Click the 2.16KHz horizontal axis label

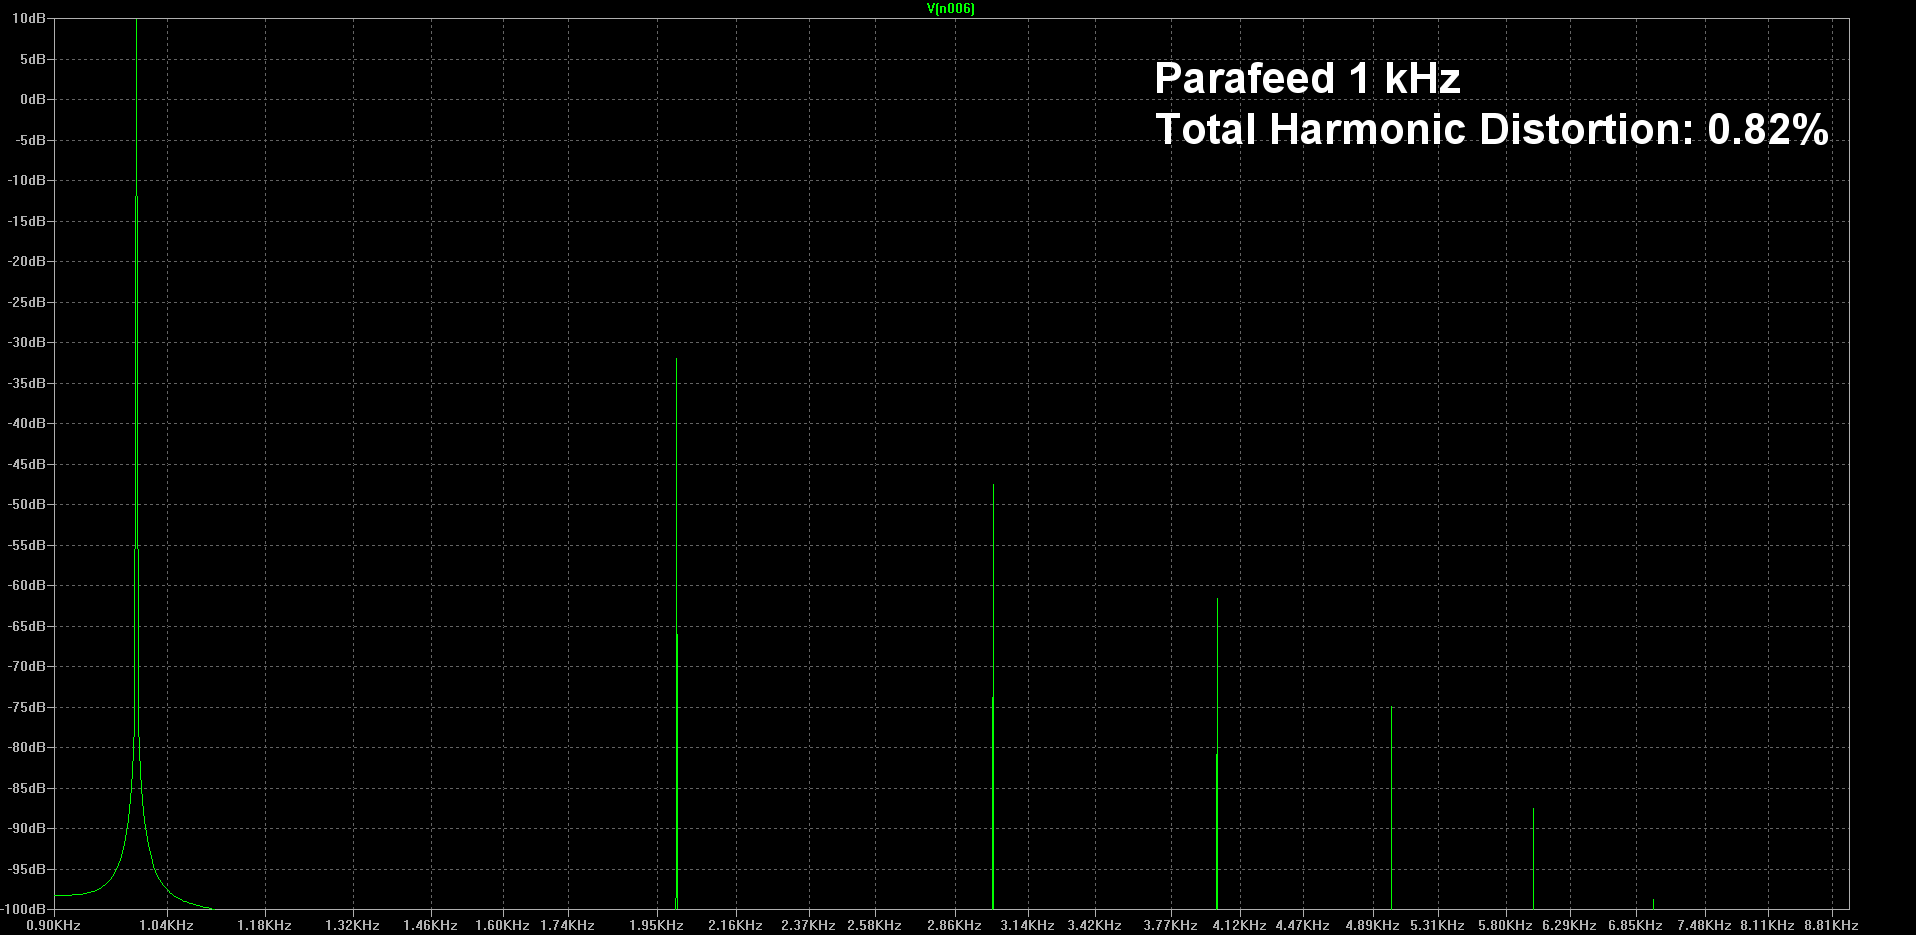735,926
